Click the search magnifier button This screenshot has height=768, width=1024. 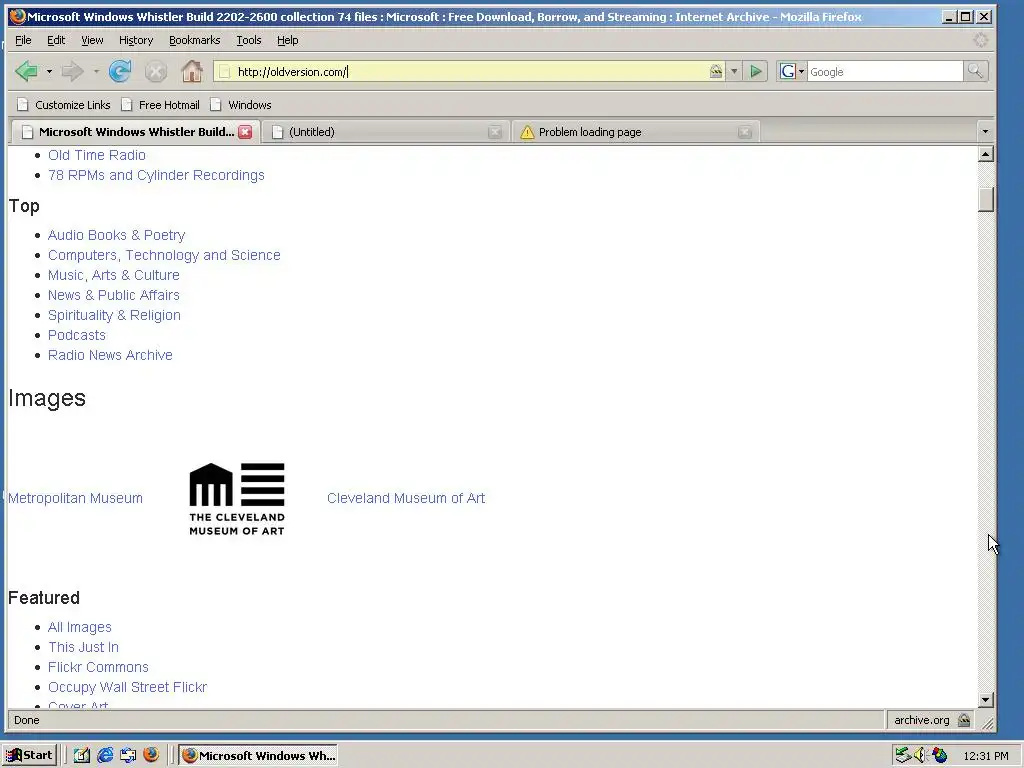975,71
